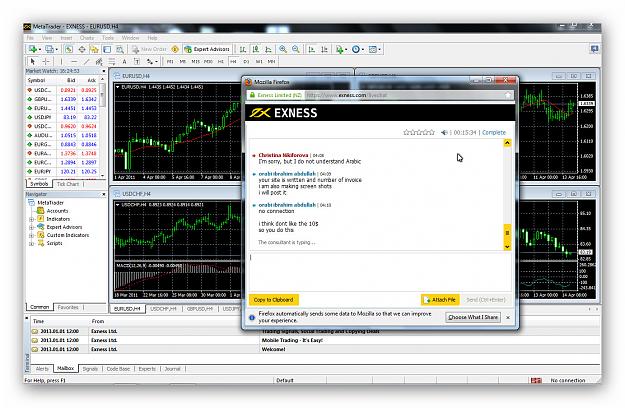Click the chat scroll-up yellow arrow

507,143
